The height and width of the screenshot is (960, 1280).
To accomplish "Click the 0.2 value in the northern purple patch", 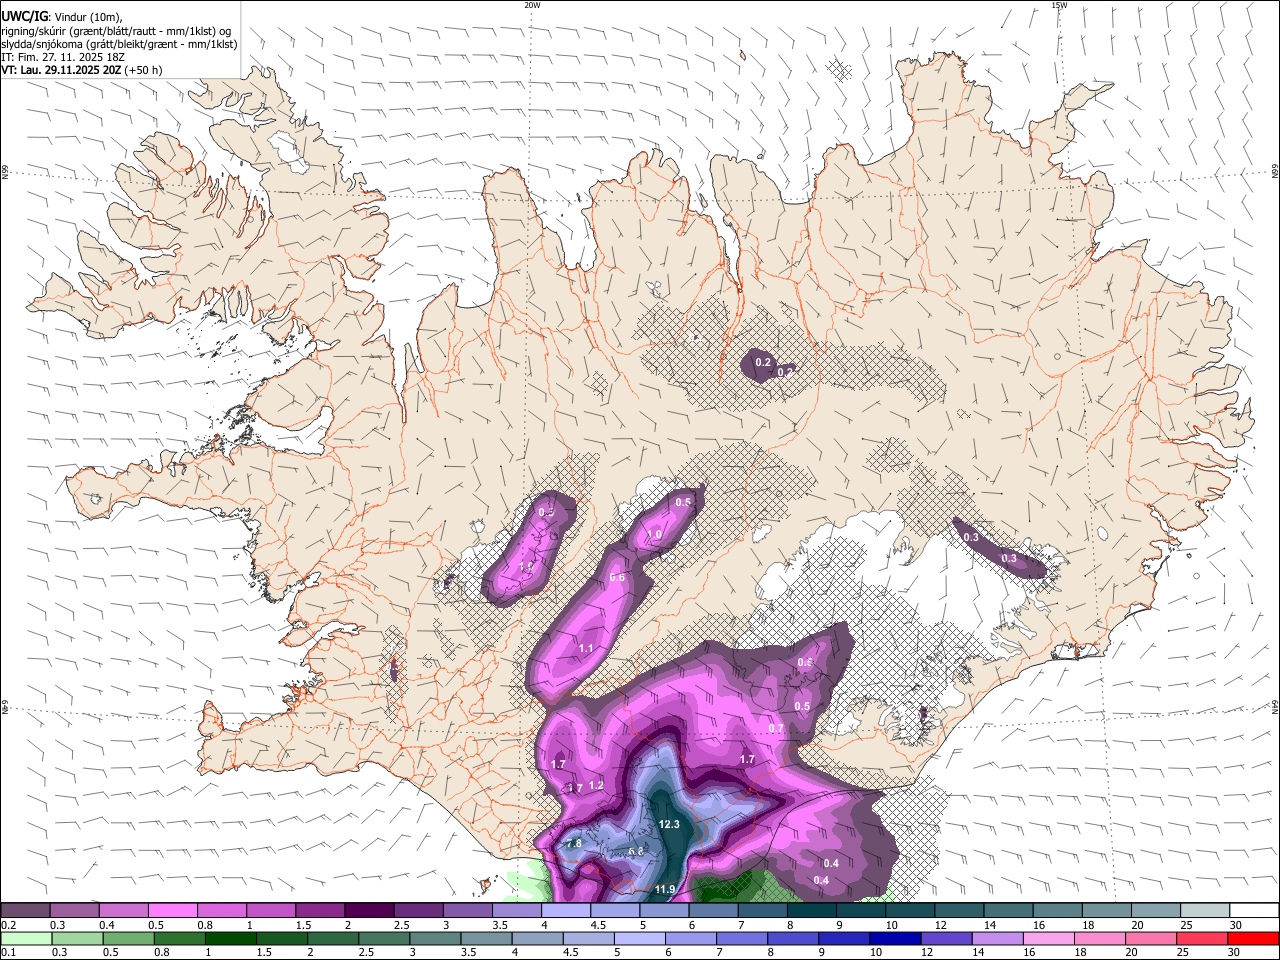I will coord(763,362).
